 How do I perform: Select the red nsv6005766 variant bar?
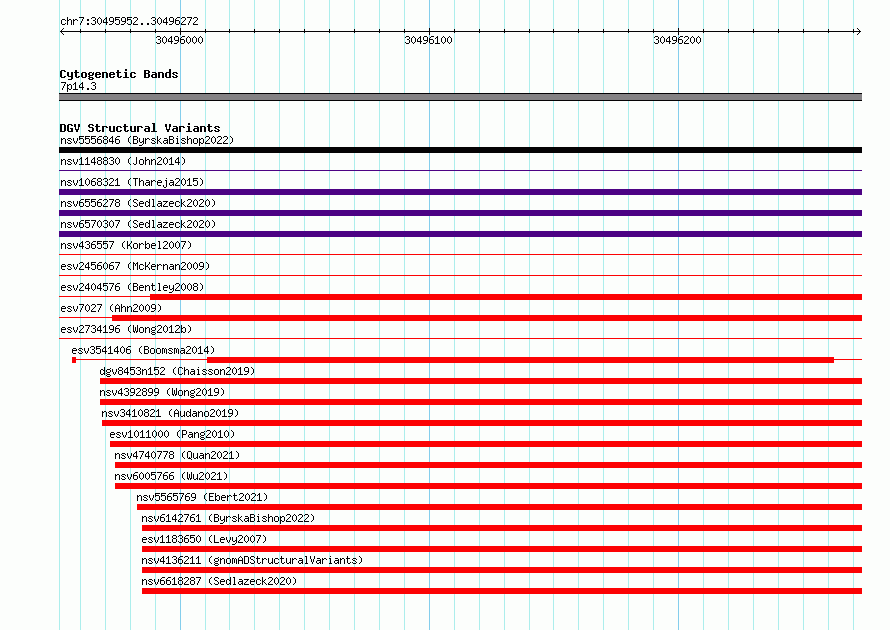pyautogui.click(x=488, y=486)
